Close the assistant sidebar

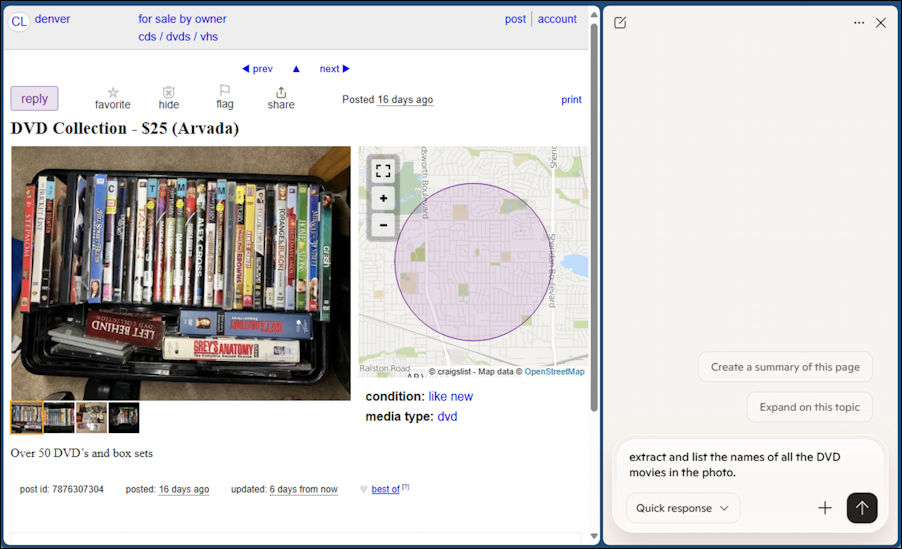(x=881, y=23)
